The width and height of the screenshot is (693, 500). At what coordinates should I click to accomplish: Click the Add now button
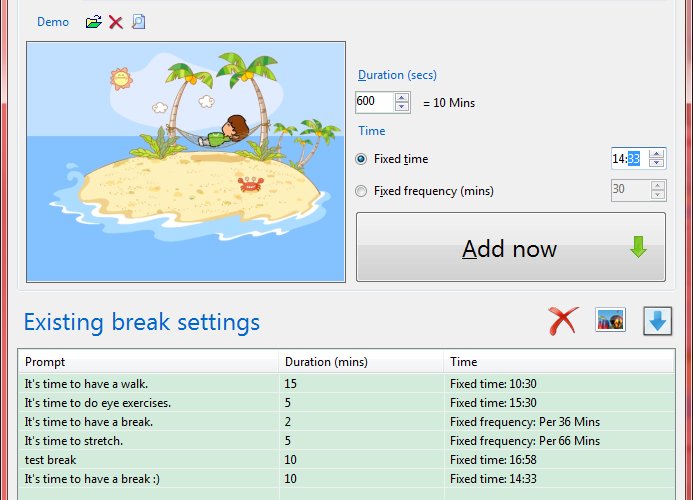(x=511, y=247)
